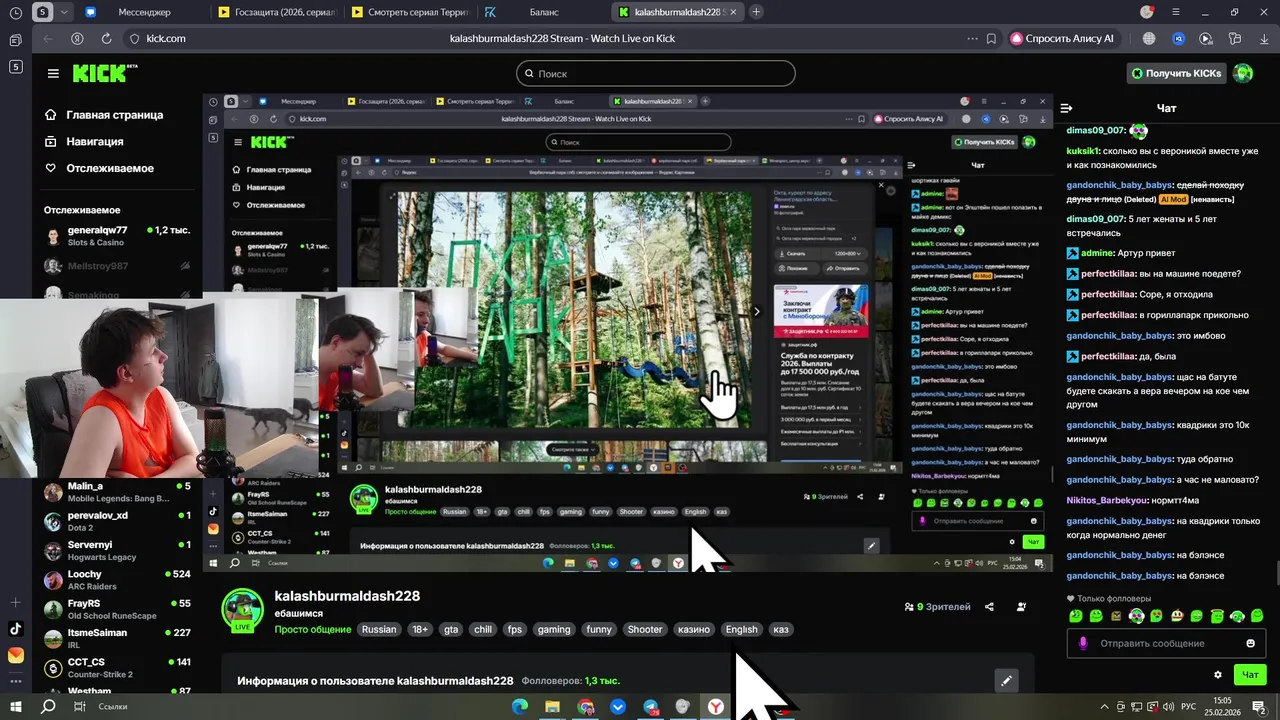This screenshot has height=720, width=1280.
Task: Open perevalov_xd channel in sidebar
Action: click(118, 521)
